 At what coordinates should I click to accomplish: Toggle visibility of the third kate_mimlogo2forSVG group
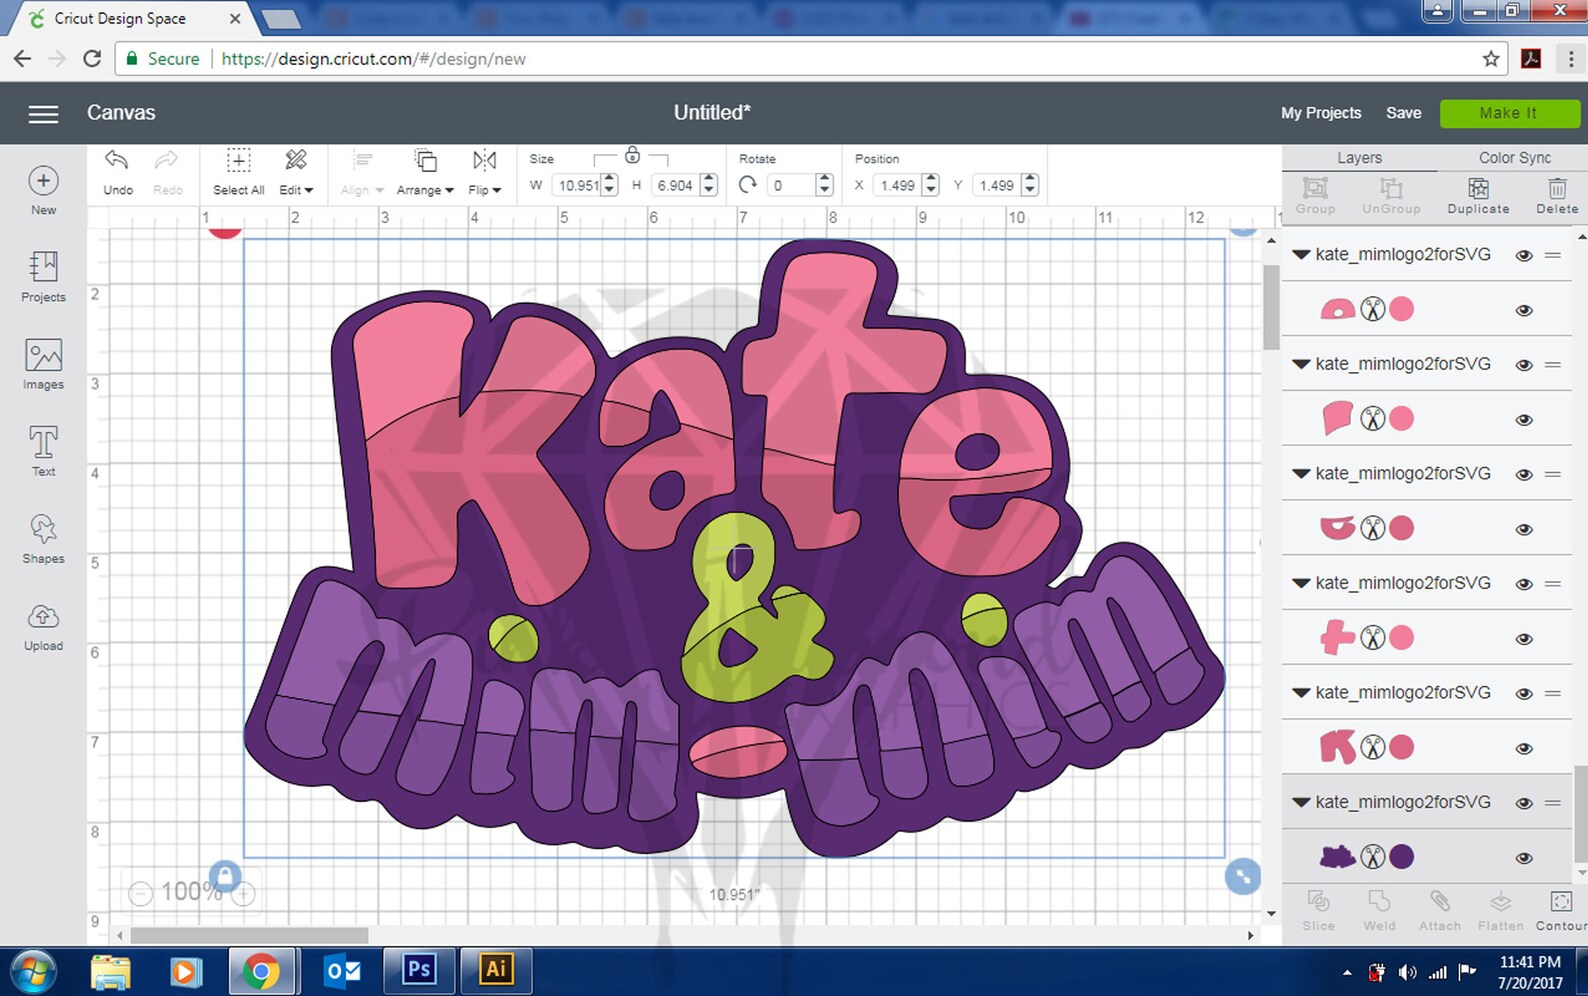tap(1524, 475)
